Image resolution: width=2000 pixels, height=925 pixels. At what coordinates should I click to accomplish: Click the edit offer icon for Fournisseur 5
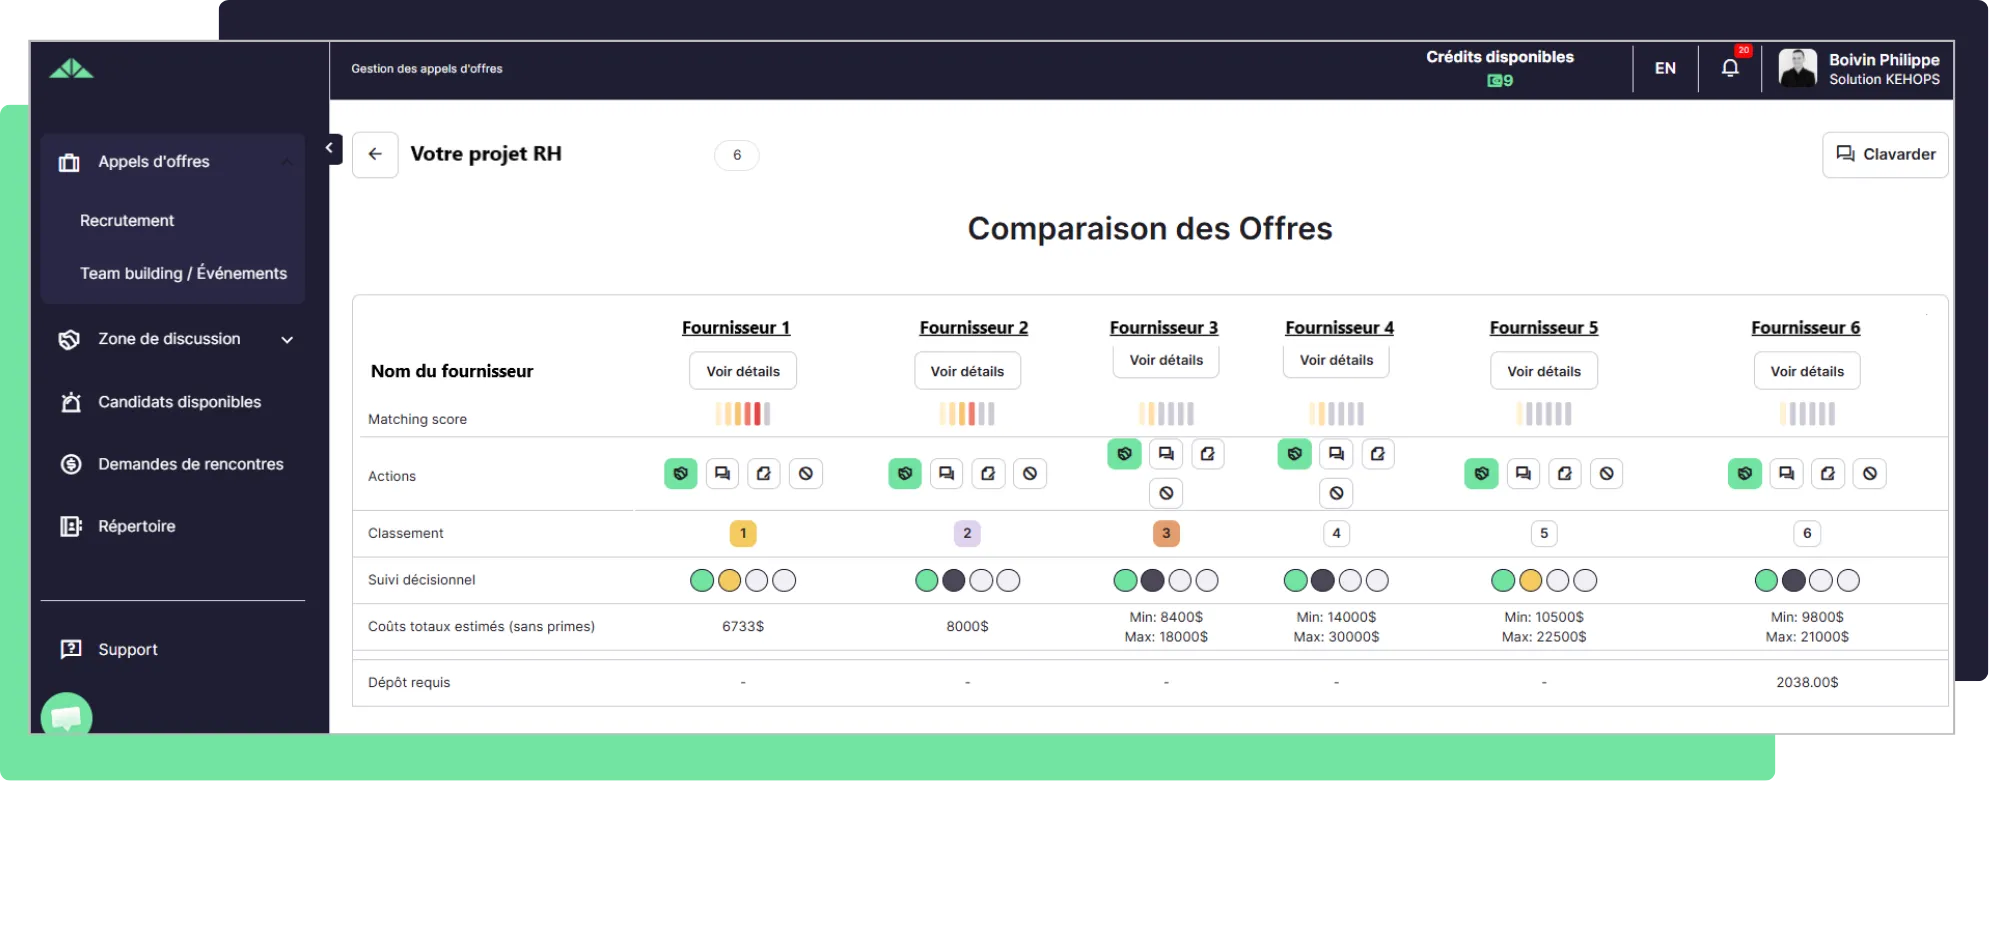tap(1565, 474)
